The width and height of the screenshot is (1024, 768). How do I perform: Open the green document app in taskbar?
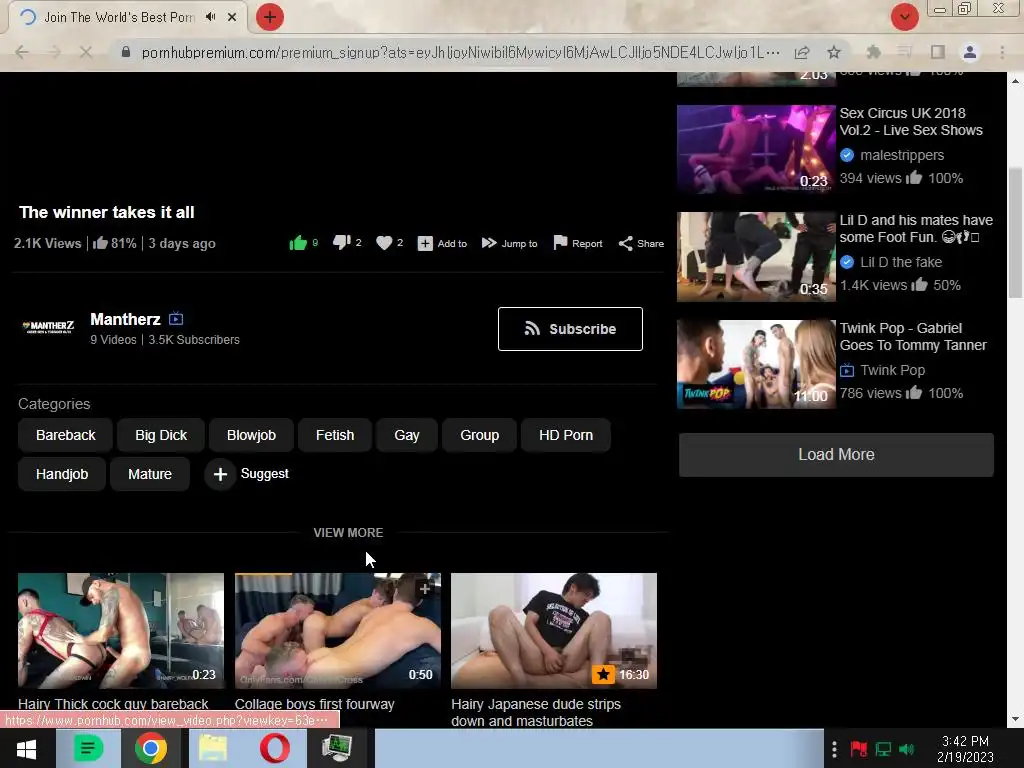point(88,748)
